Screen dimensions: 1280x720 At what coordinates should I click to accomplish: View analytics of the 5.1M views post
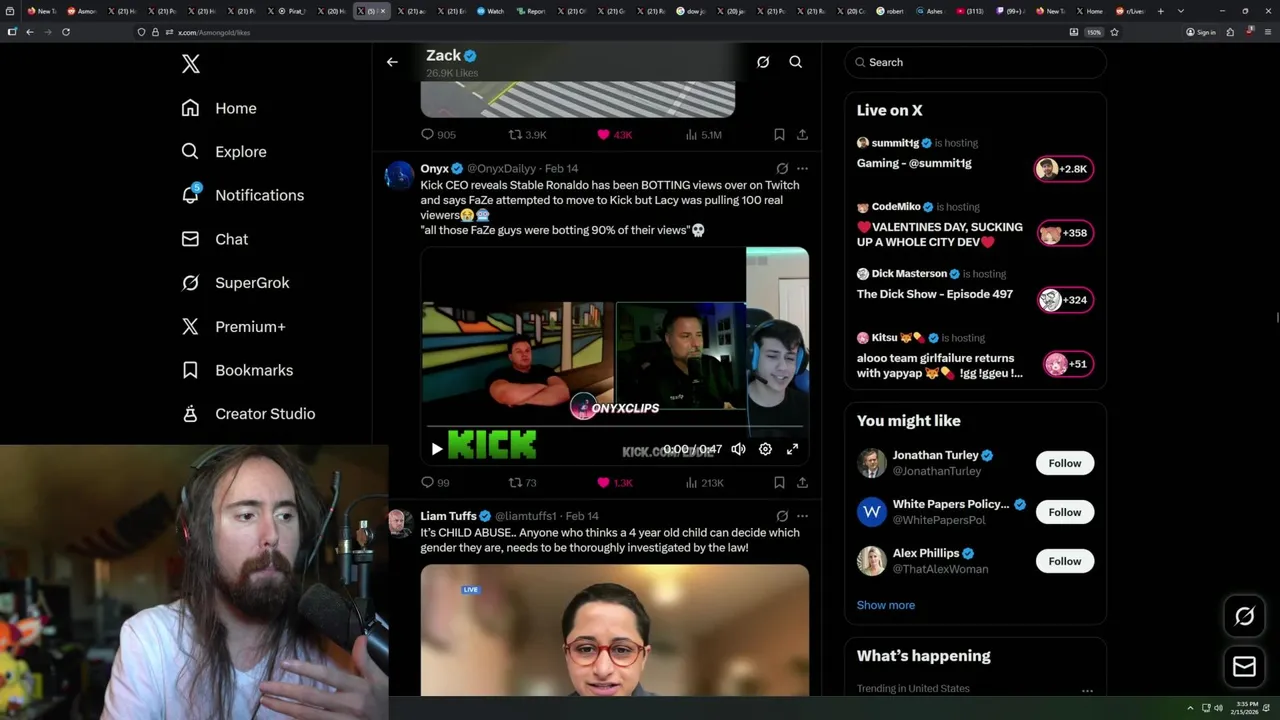704,134
